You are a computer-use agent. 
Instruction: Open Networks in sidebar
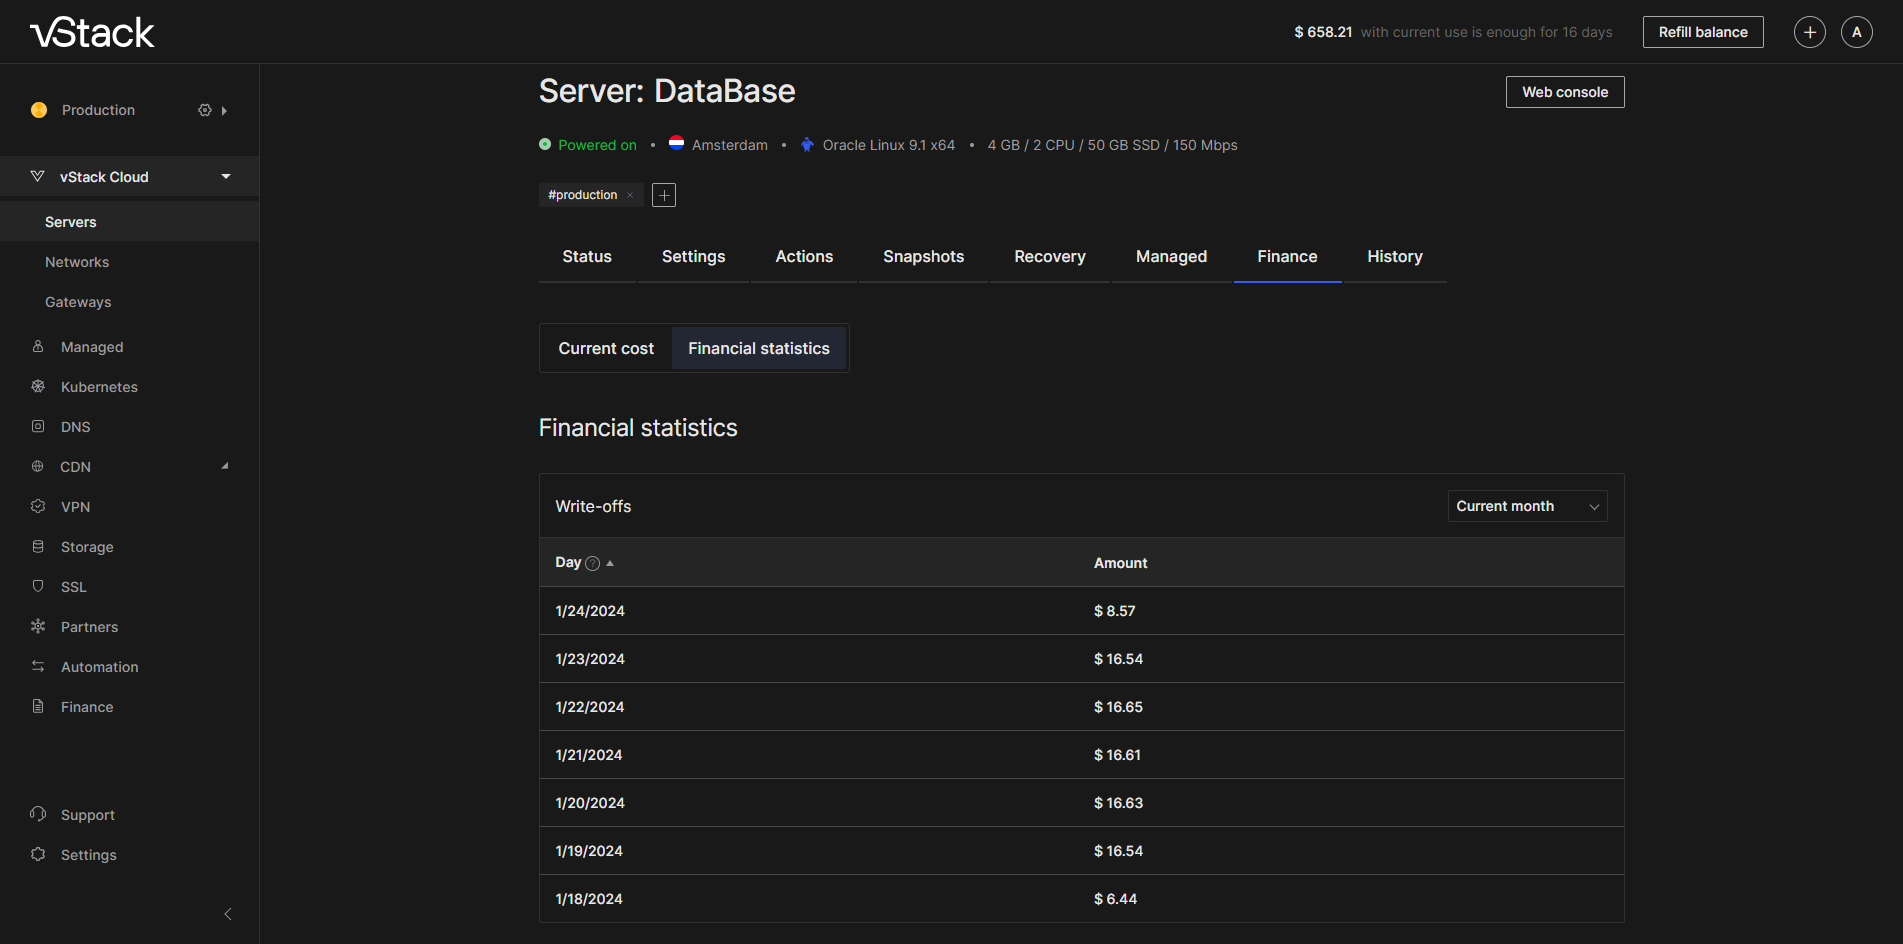click(77, 262)
